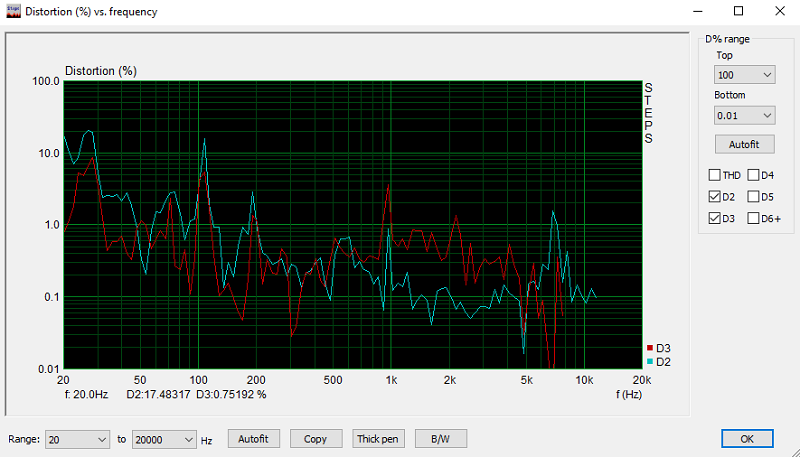
Task: Enable the D6+ checkbox
Action: point(753,218)
